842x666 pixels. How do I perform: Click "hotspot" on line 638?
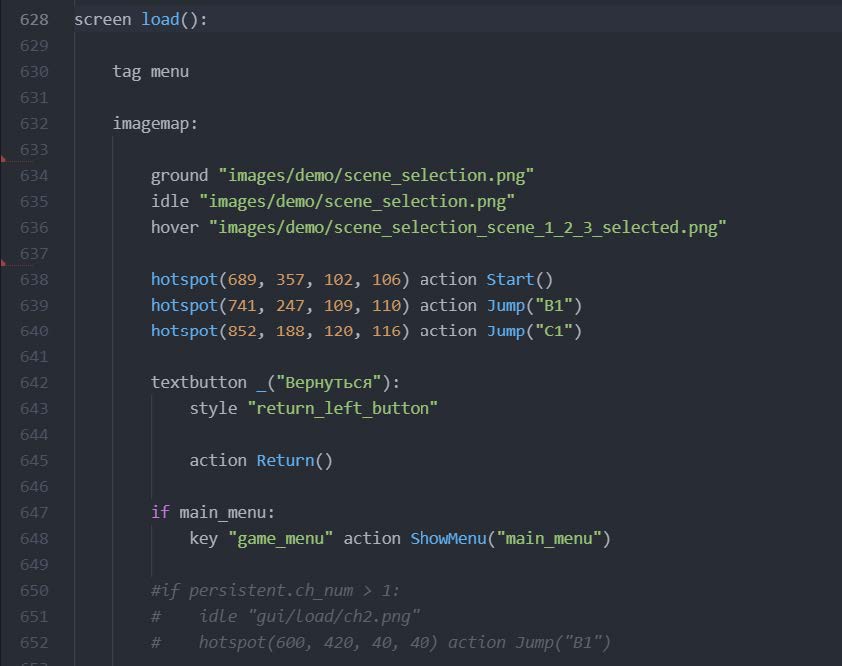(184, 280)
